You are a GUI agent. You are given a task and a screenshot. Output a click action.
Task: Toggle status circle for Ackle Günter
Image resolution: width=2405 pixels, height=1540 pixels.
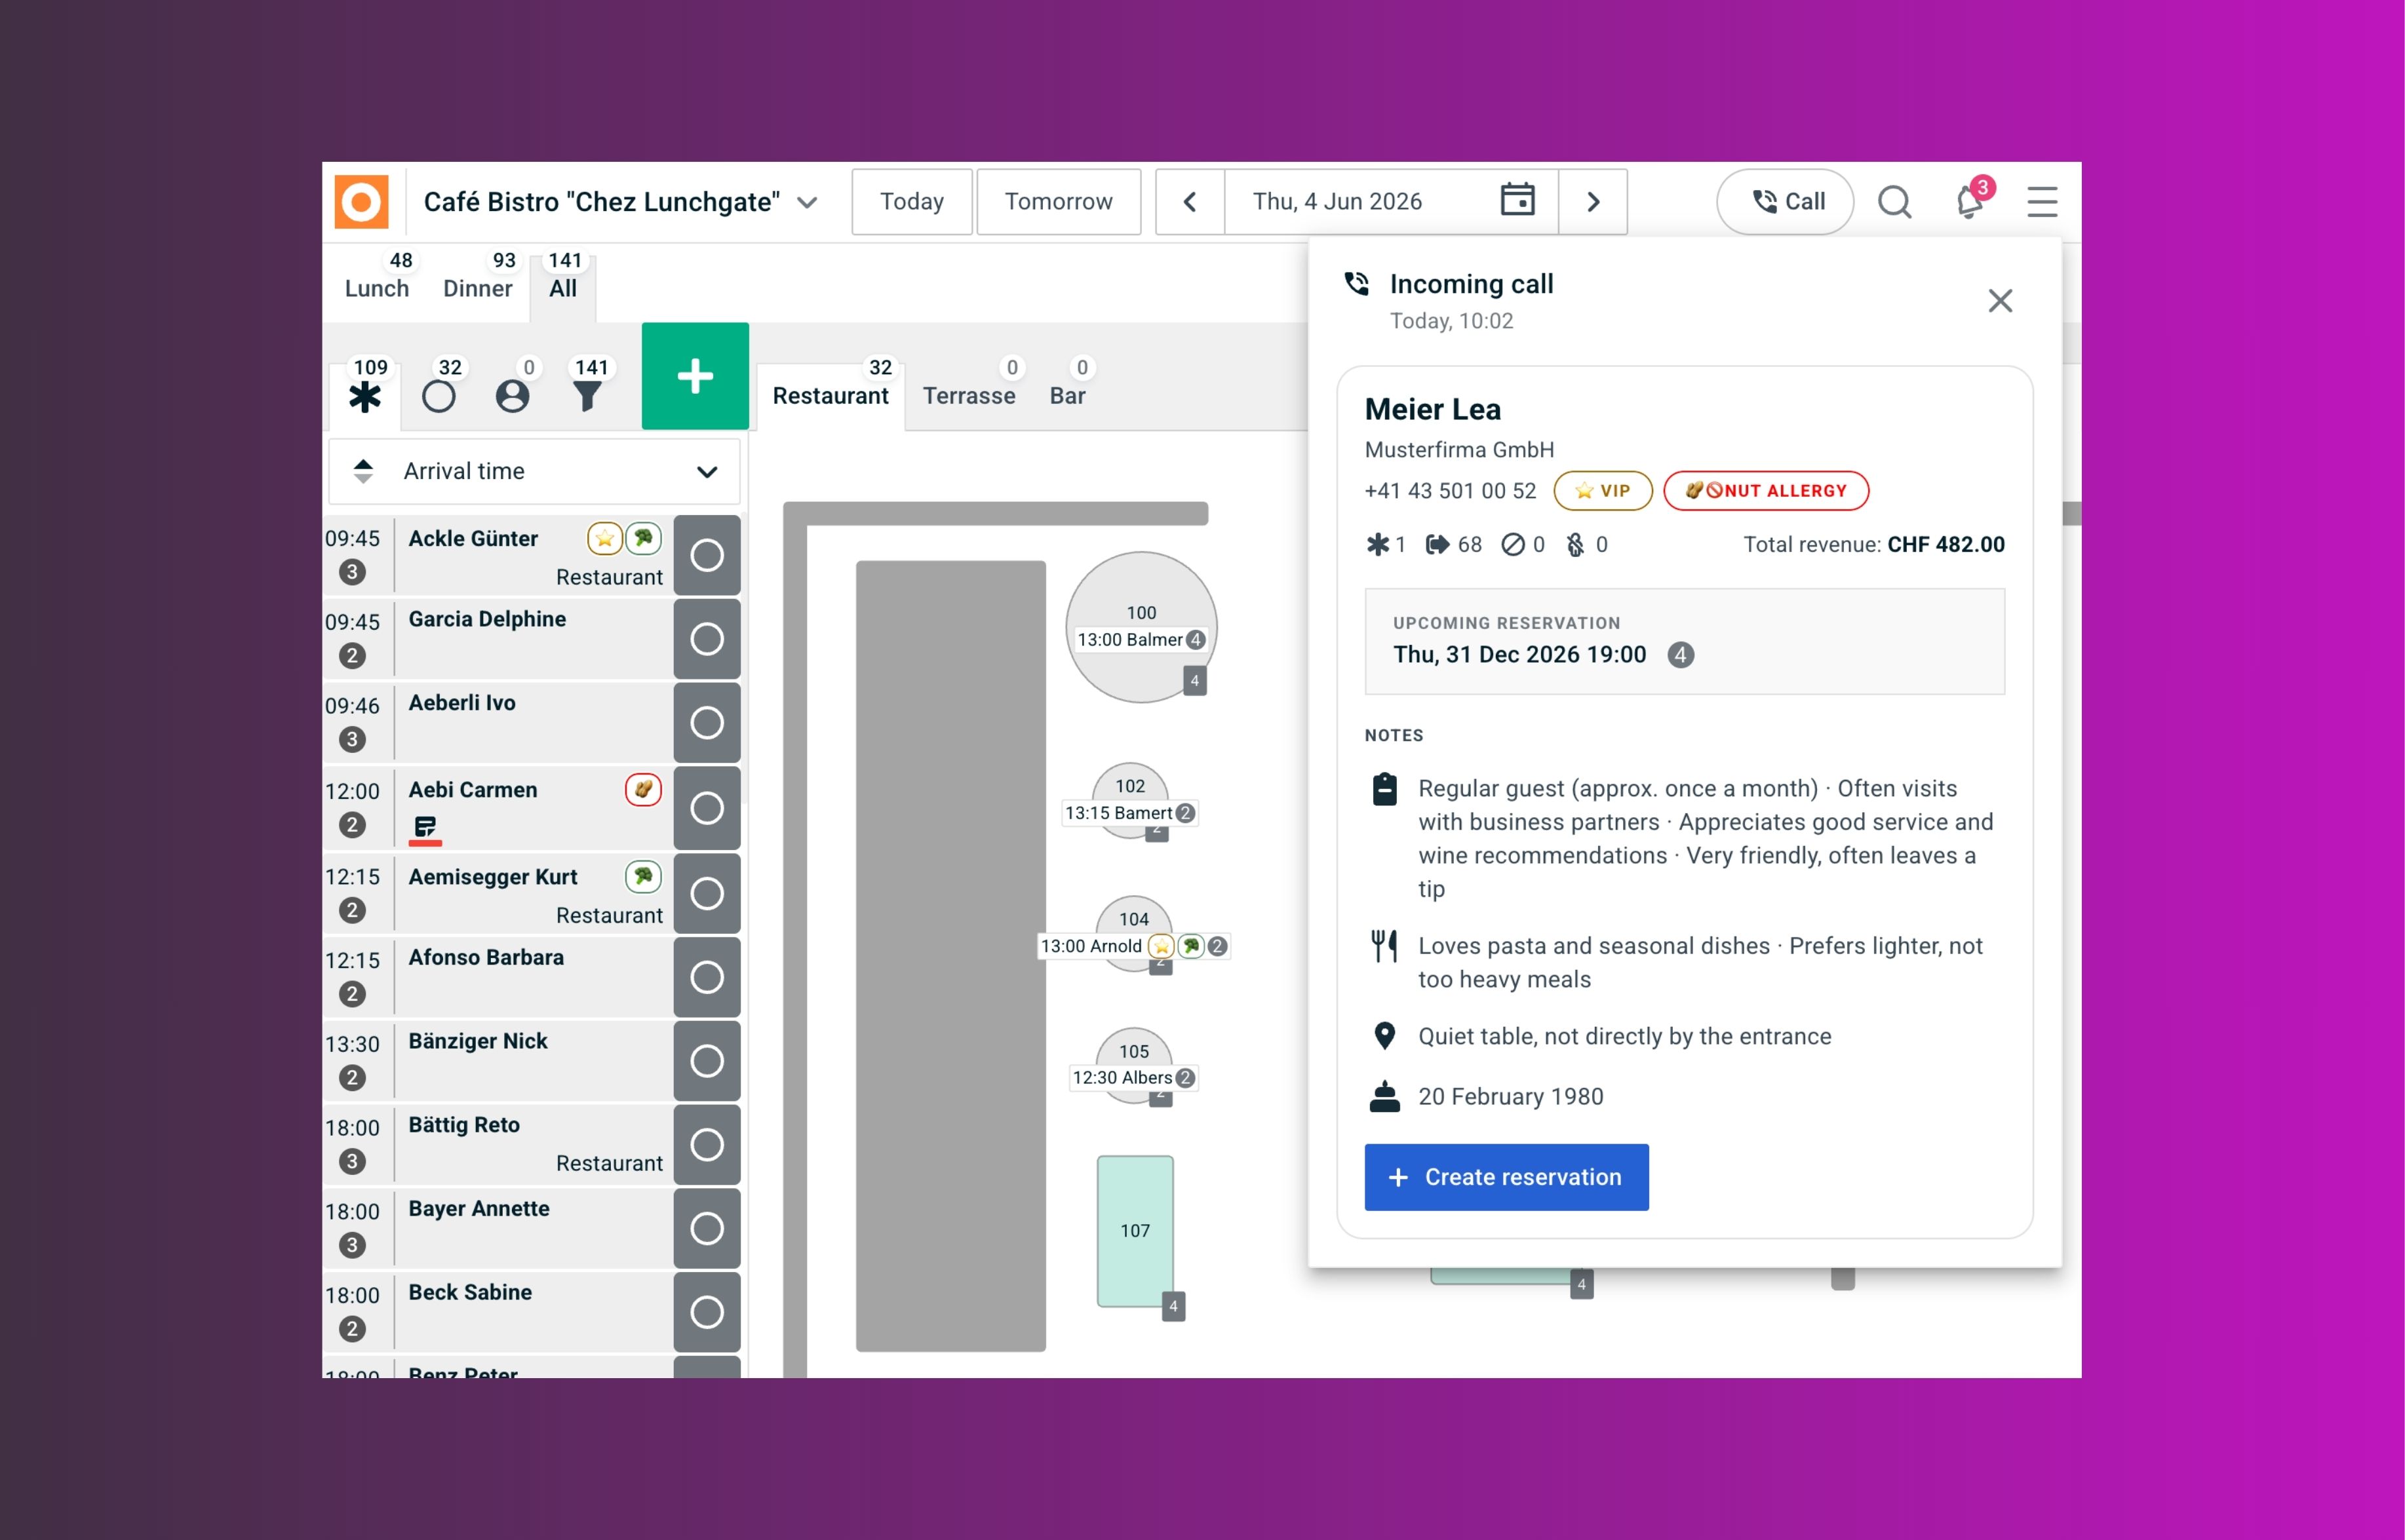(707, 555)
